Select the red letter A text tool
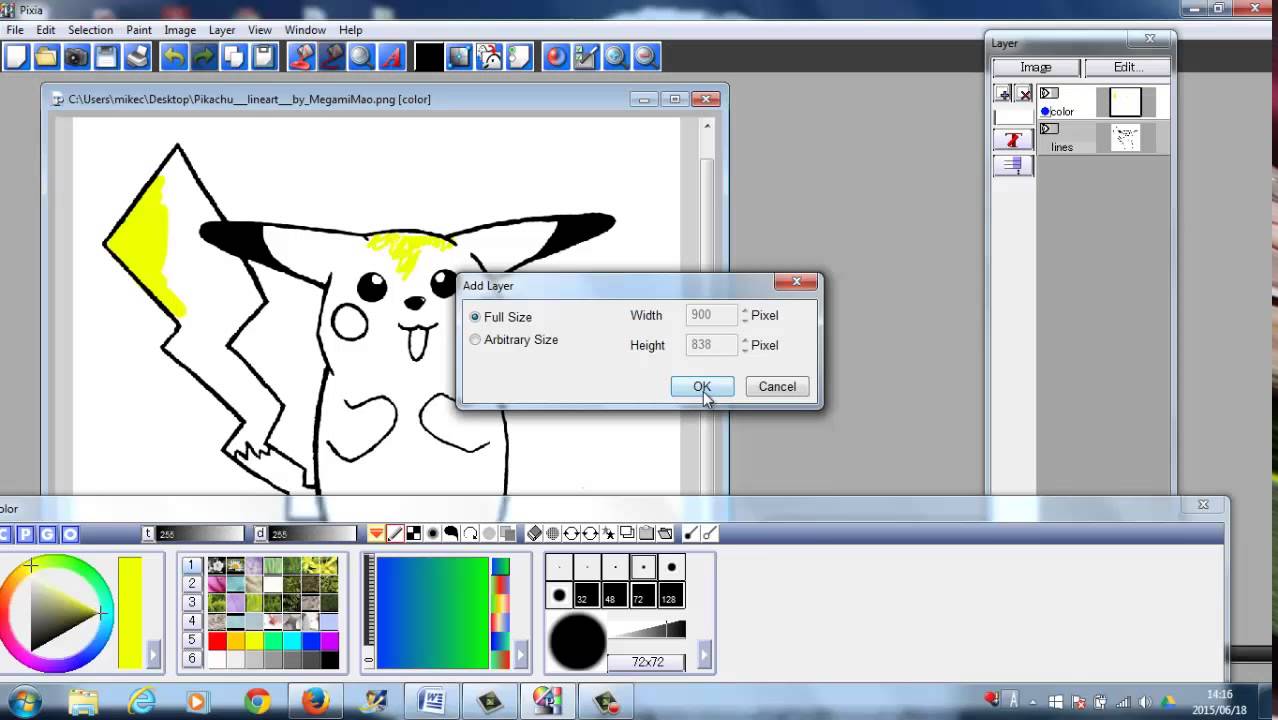Screen dimensions: 1278x720 click(392, 57)
